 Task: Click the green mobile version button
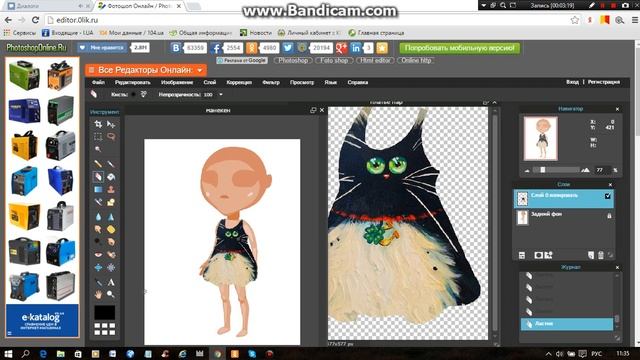[x=460, y=48]
